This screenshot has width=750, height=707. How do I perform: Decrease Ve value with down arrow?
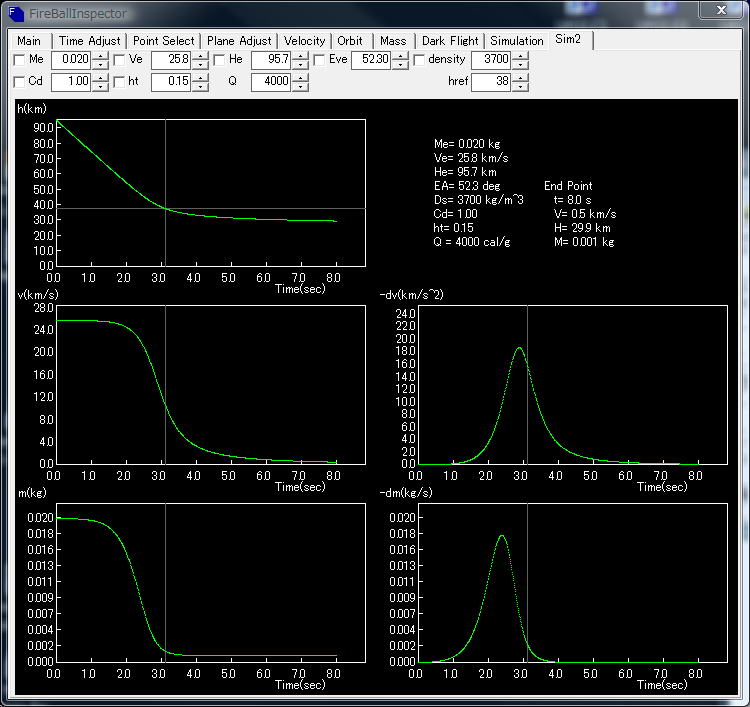click(200, 65)
